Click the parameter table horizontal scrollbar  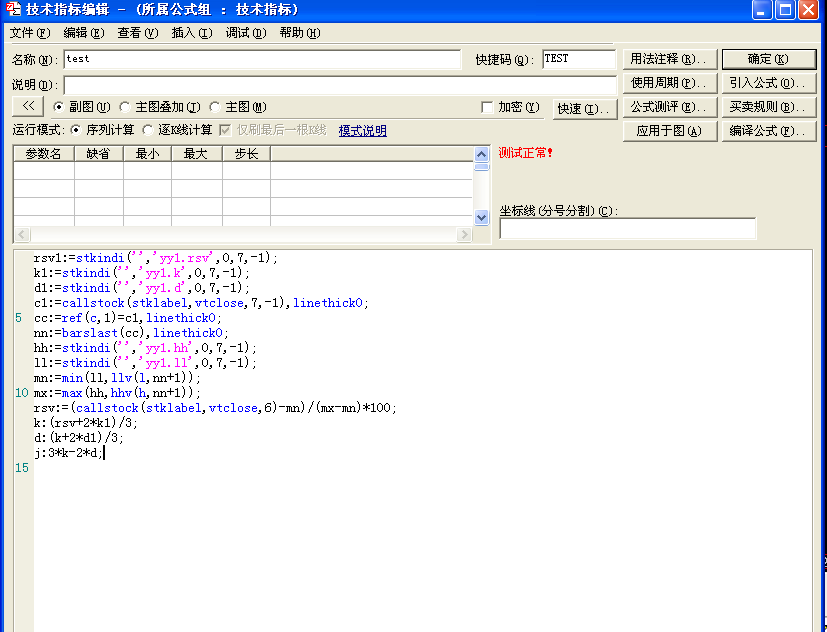click(x=240, y=235)
